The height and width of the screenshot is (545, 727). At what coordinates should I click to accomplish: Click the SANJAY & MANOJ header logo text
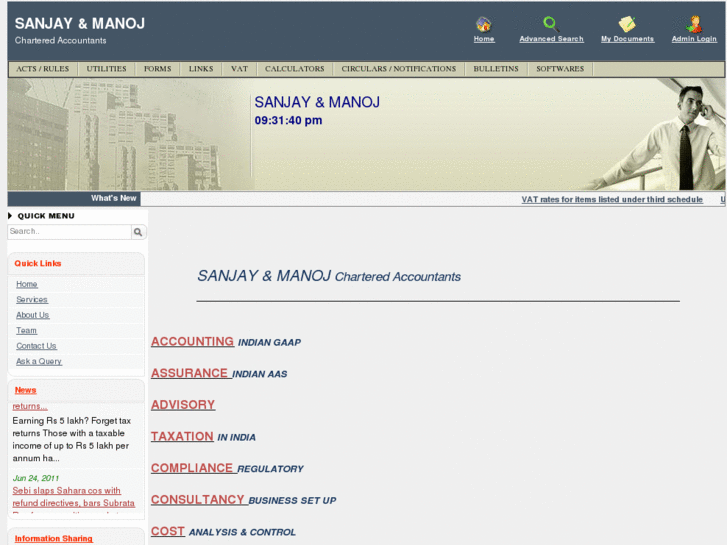[80, 24]
